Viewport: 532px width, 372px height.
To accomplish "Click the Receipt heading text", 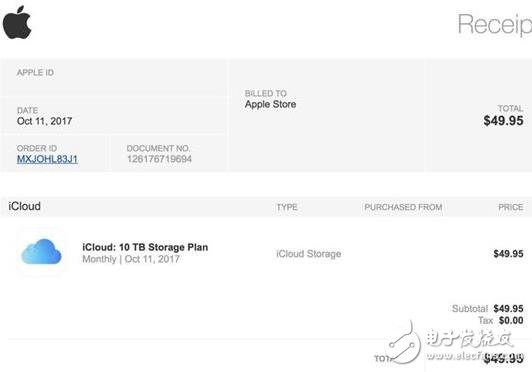I will pos(495,25).
